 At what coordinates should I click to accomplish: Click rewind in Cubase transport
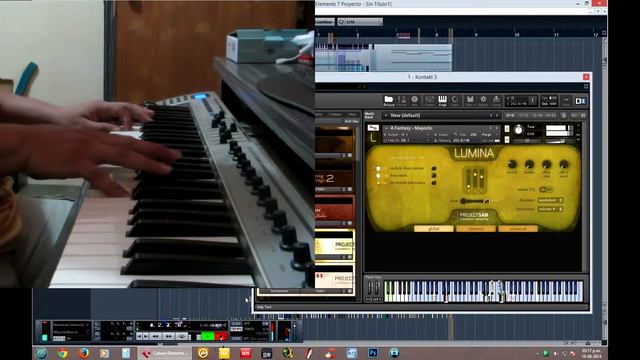156,336
